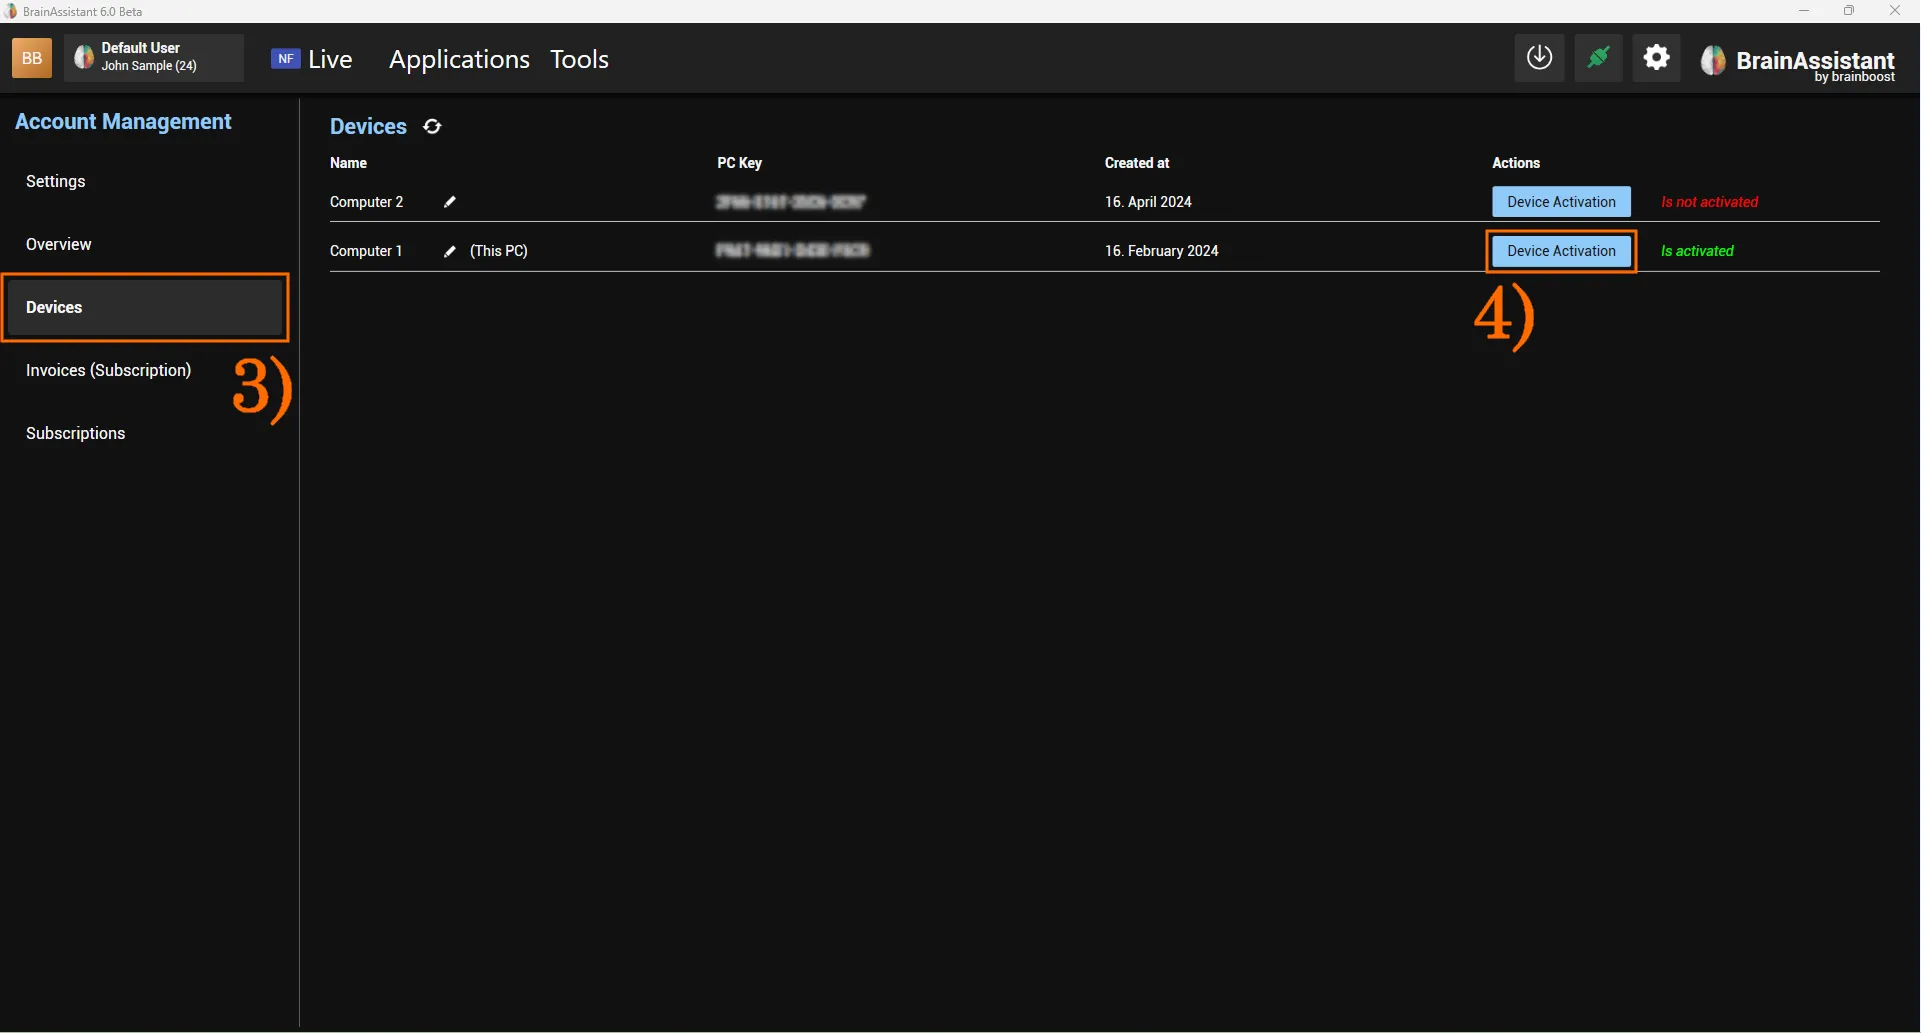Click the '(This PC)' label
Screen dimensions: 1921x1033
coord(499,251)
